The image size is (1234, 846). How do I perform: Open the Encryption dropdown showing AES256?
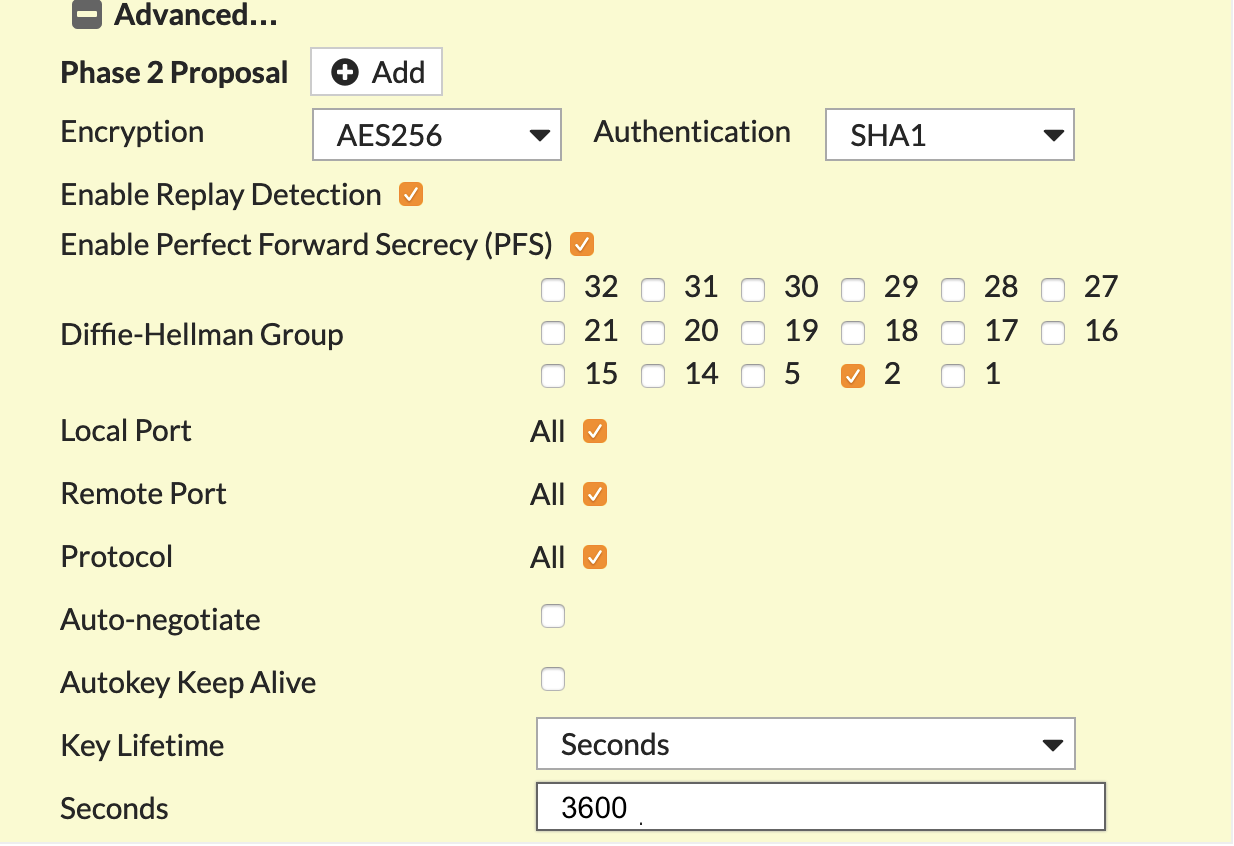[x=437, y=133]
